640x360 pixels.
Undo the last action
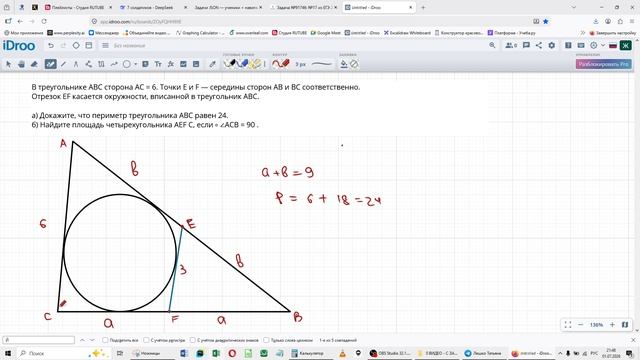51,46
